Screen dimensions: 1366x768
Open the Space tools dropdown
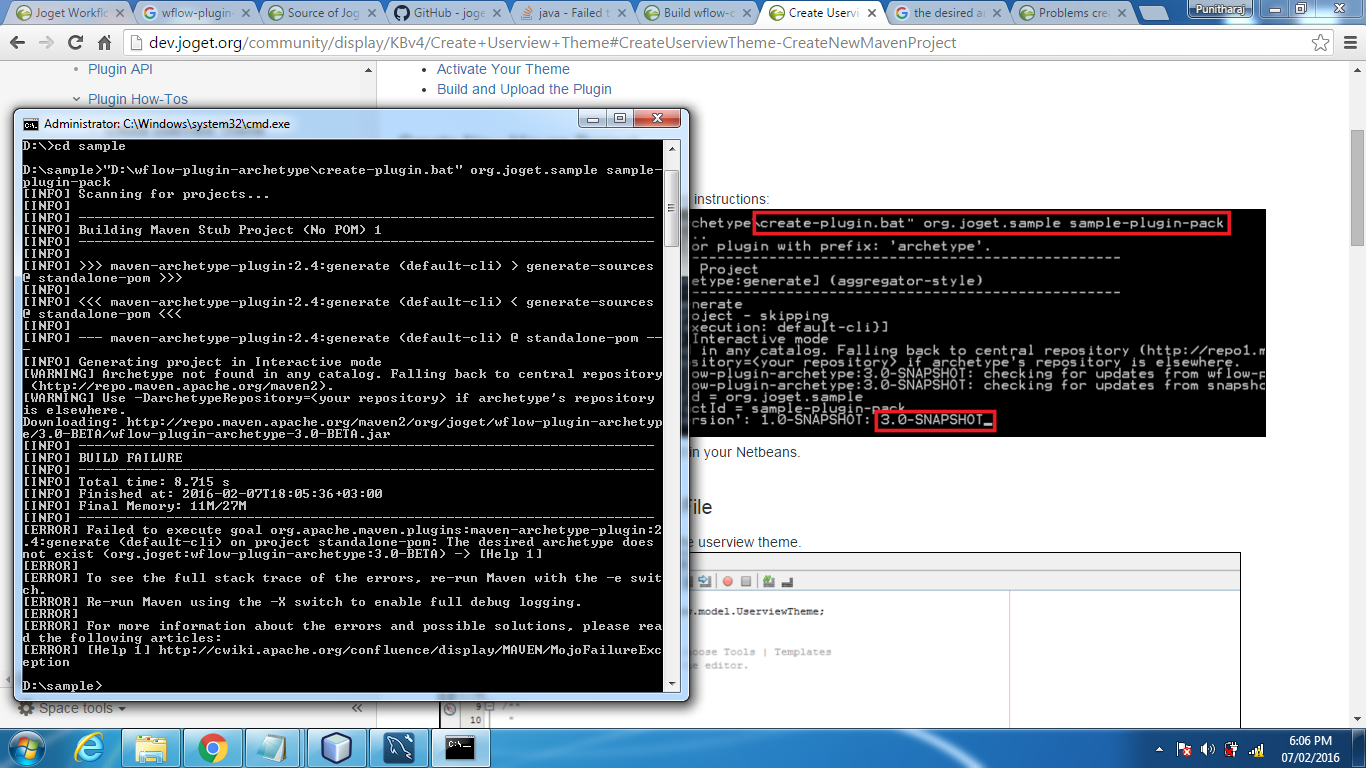click(x=73, y=708)
